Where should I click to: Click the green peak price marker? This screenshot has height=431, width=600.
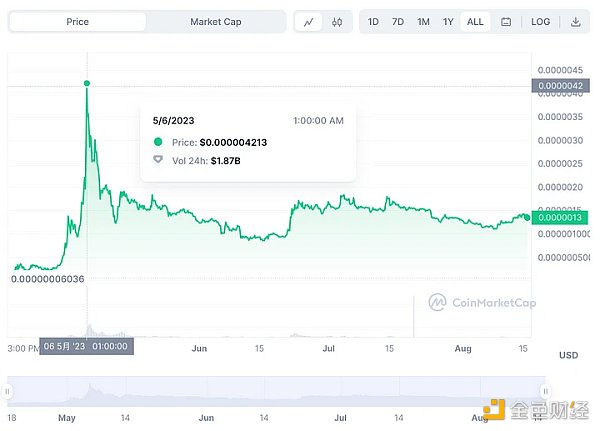[x=87, y=83]
